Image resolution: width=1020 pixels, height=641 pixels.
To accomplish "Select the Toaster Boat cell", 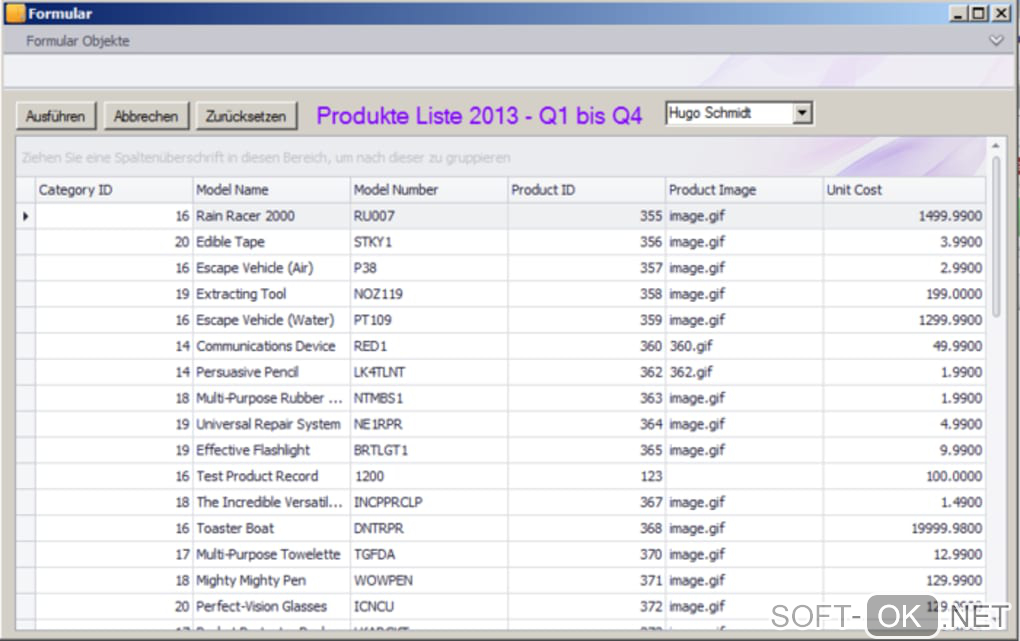I will [x=271, y=528].
